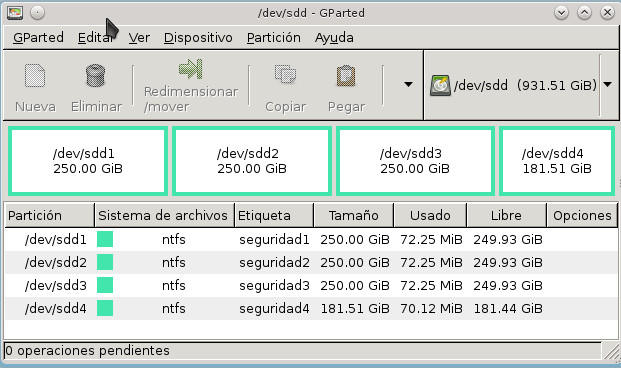The height and width of the screenshot is (368, 621).
Task: Click the hard disk icon beside /dev/sdd
Action: 440,85
